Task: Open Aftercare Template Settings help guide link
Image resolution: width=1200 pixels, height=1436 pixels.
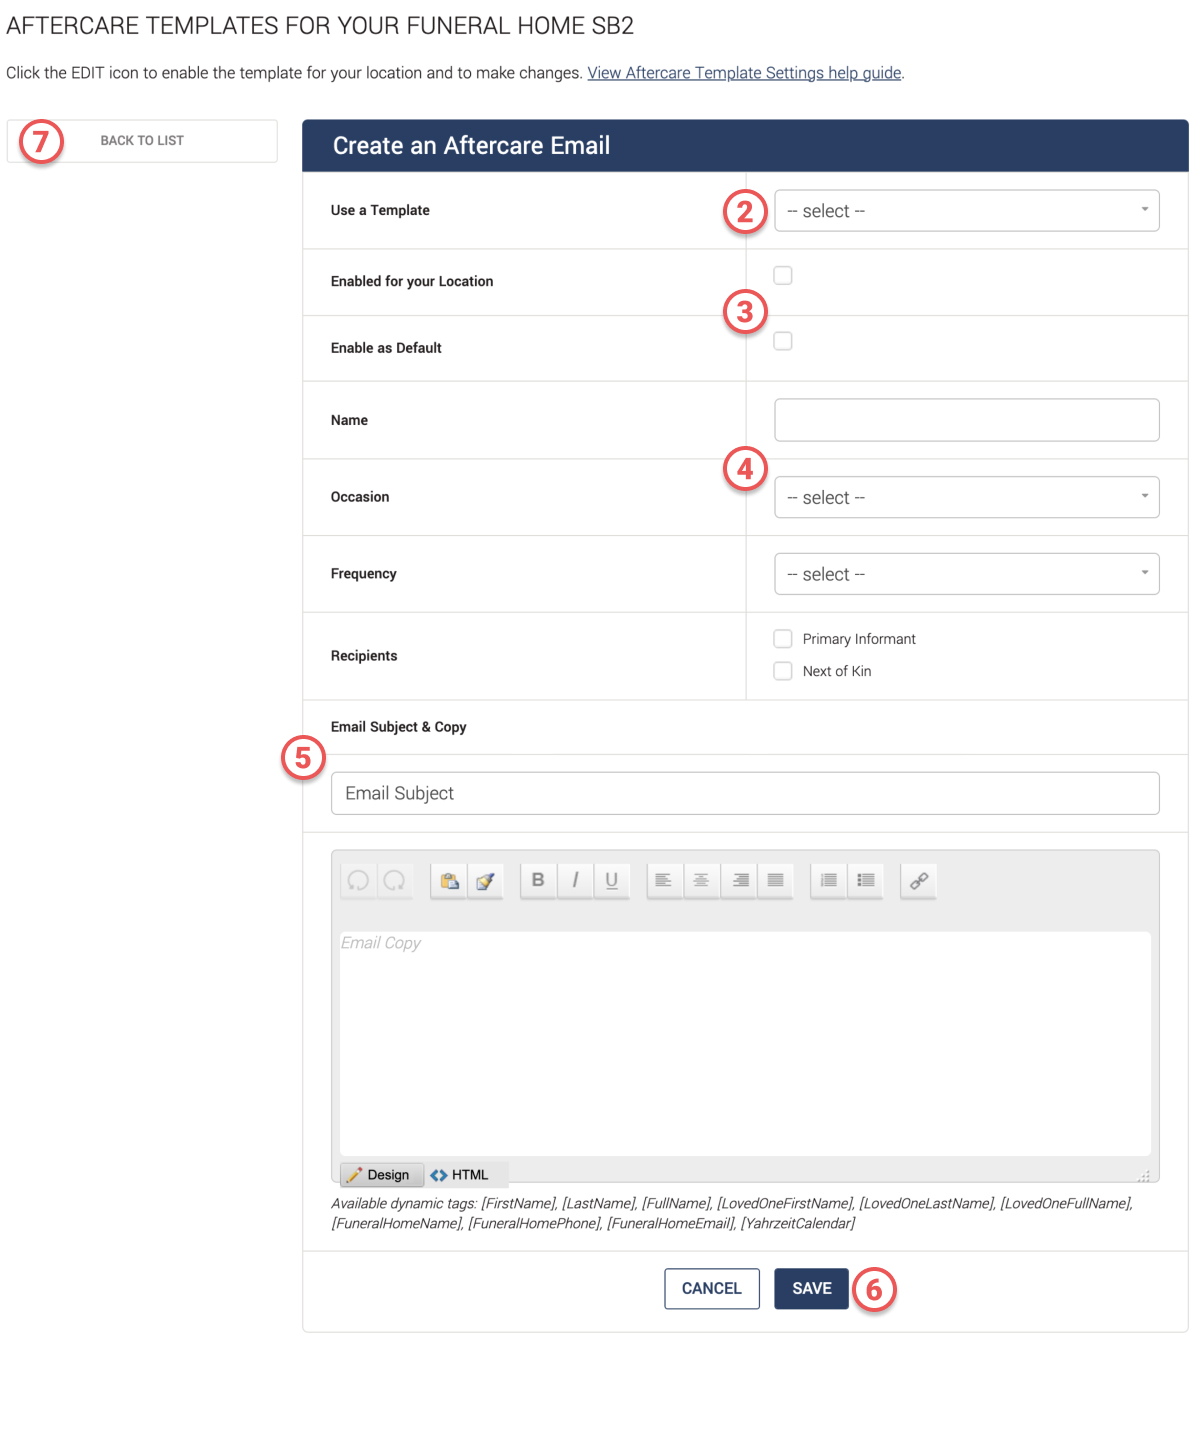Action: [x=744, y=73]
